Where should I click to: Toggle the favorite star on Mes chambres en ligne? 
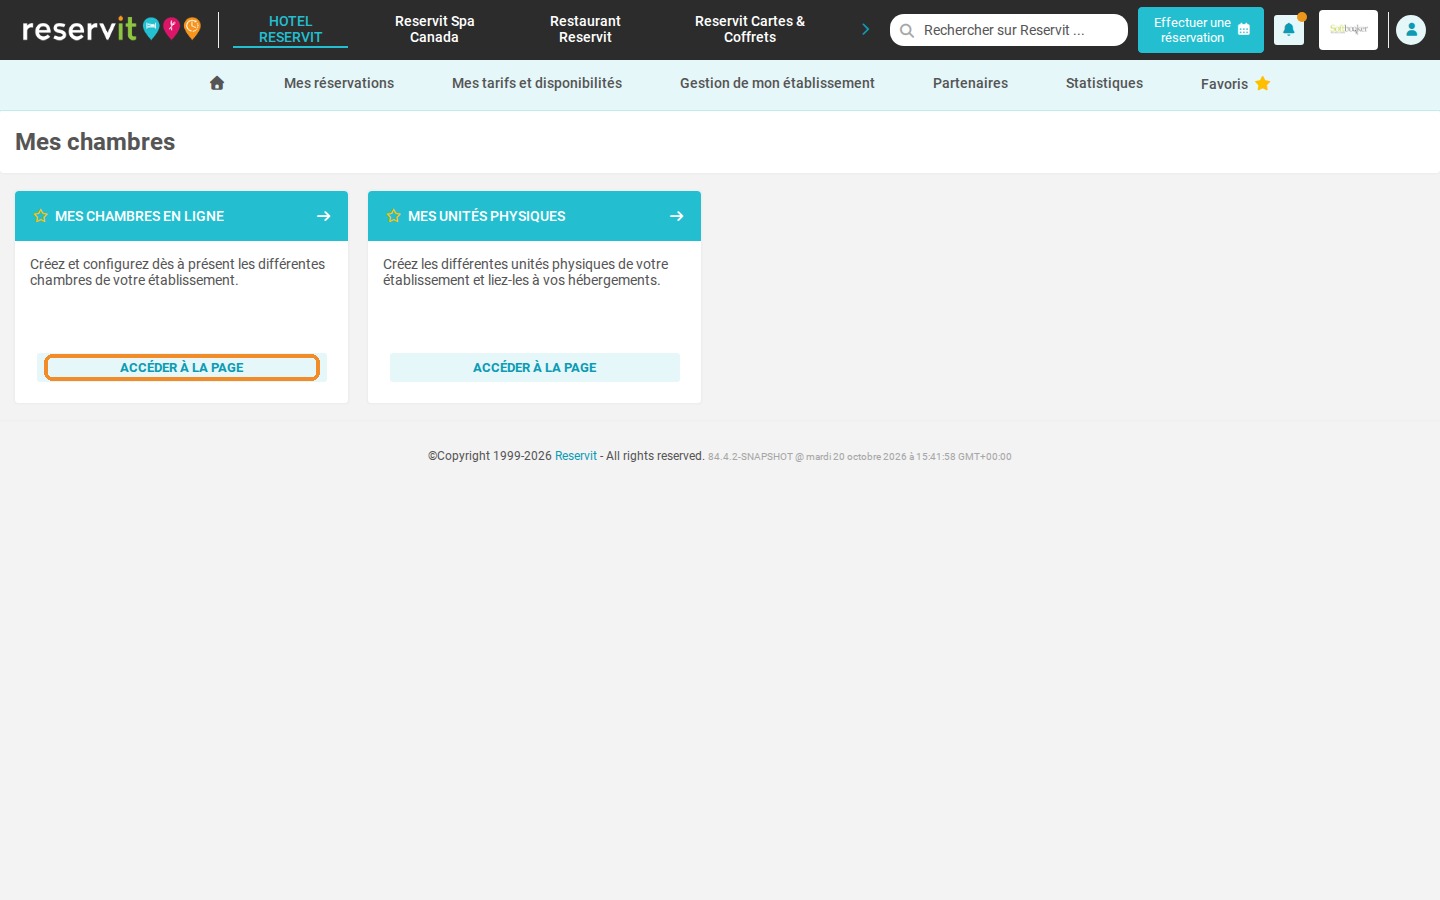[41, 216]
